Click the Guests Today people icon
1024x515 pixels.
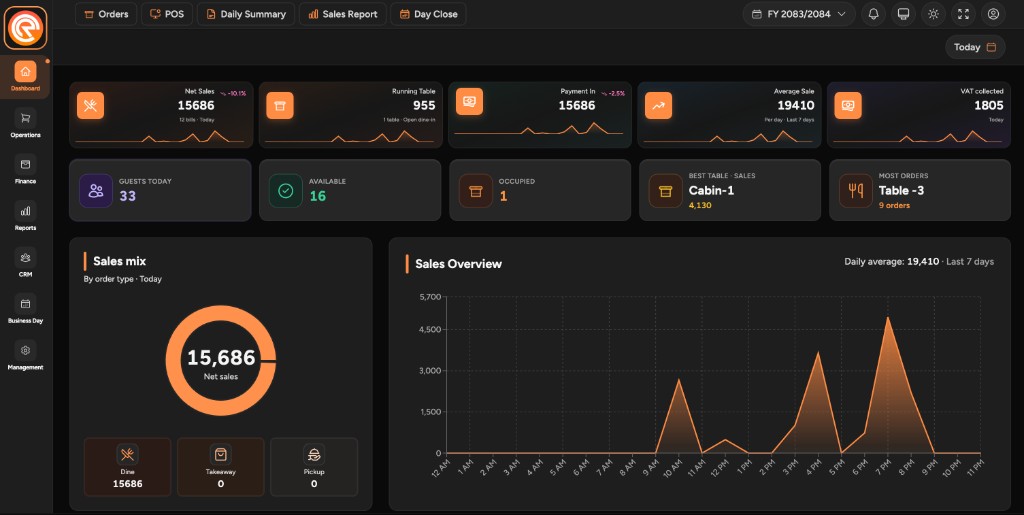pyautogui.click(x=96, y=191)
